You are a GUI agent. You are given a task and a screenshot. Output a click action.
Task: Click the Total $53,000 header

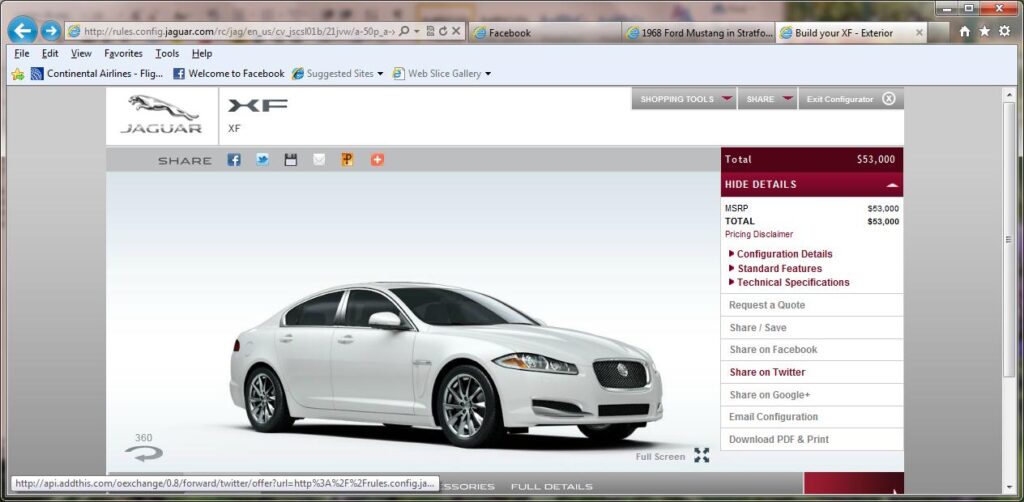point(812,159)
